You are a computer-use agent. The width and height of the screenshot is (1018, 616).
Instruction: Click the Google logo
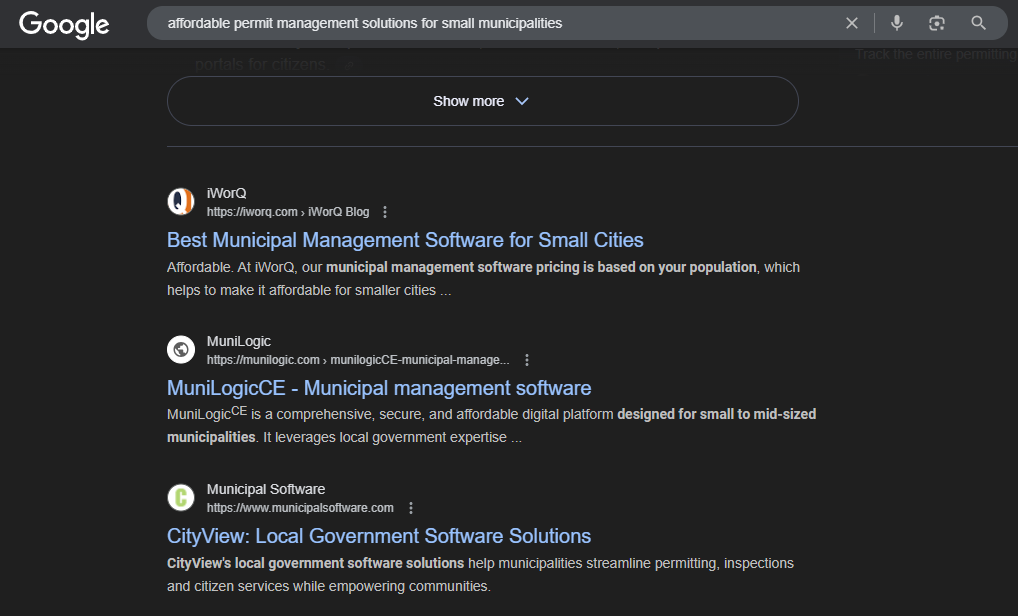pos(64,24)
